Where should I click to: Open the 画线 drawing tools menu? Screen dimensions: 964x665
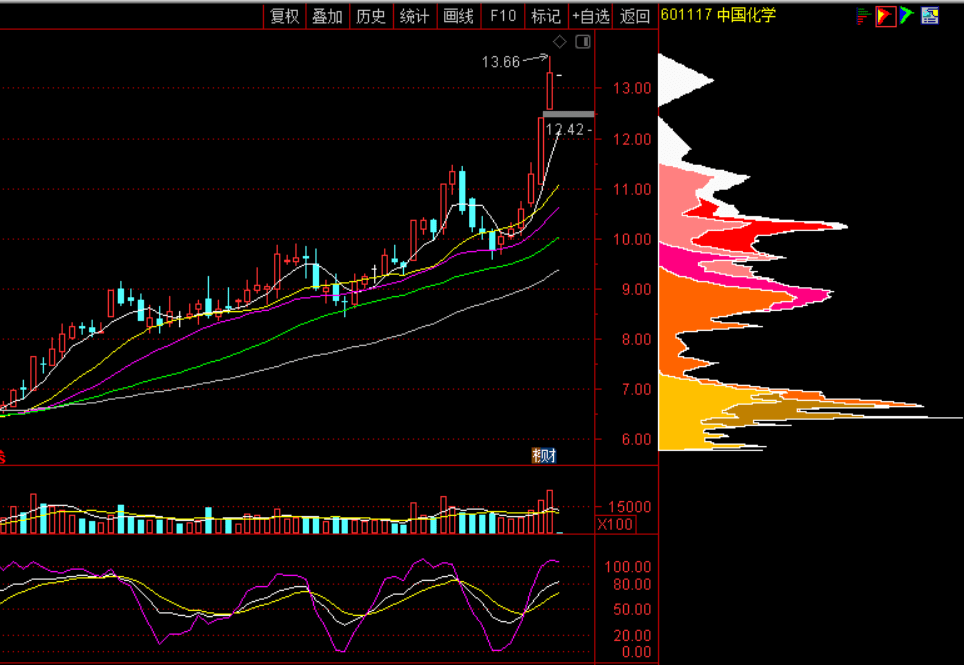pyautogui.click(x=458, y=16)
